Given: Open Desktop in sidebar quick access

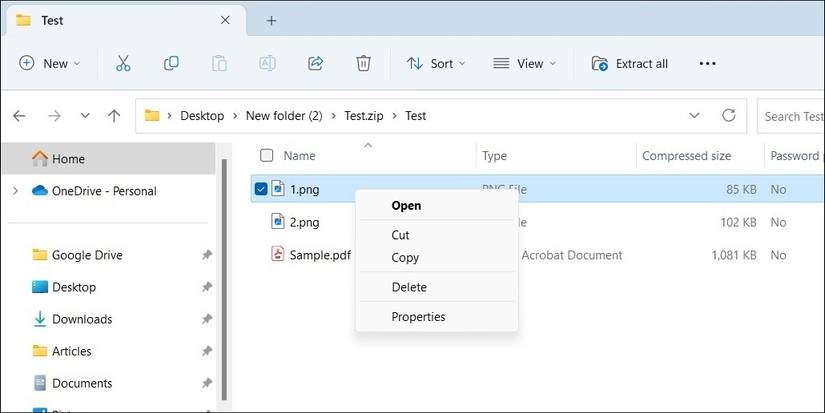Looking at the screenshot, I should coord(74,287).
